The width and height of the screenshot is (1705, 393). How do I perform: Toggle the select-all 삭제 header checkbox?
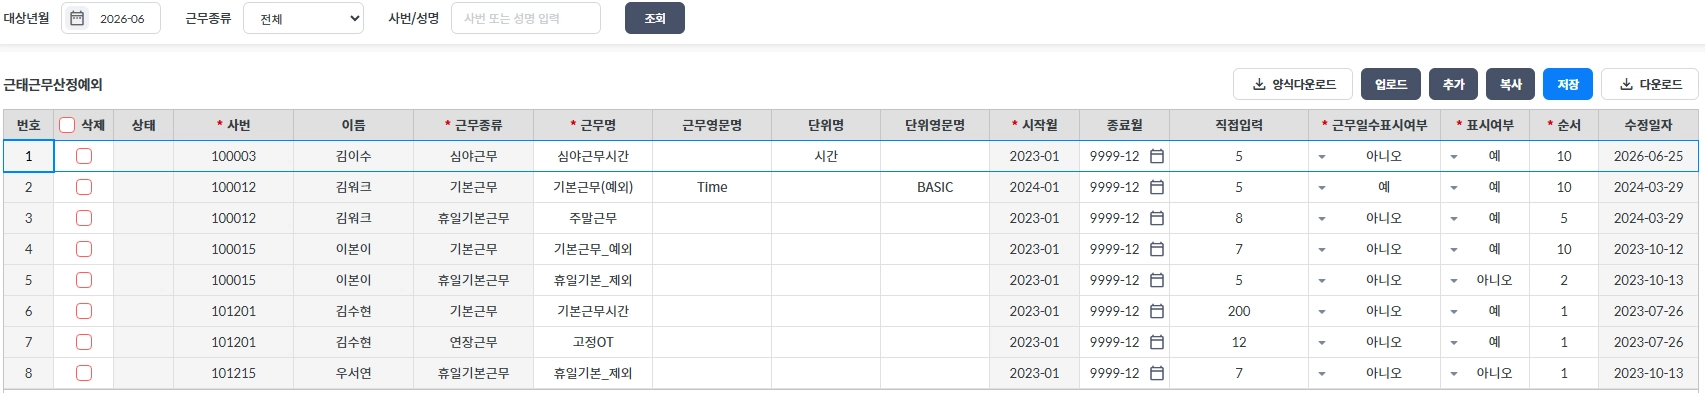(x=67, y=125)
